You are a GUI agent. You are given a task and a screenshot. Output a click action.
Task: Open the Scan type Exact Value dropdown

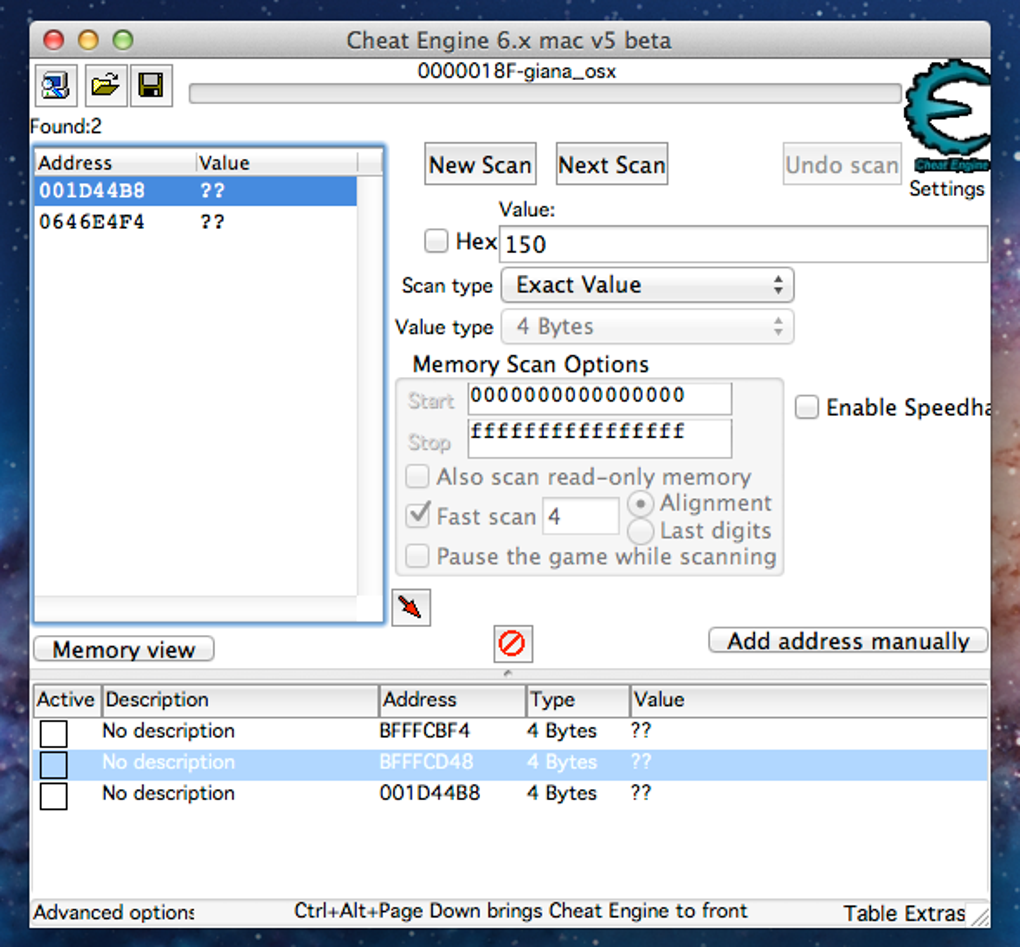pos(647,285)
